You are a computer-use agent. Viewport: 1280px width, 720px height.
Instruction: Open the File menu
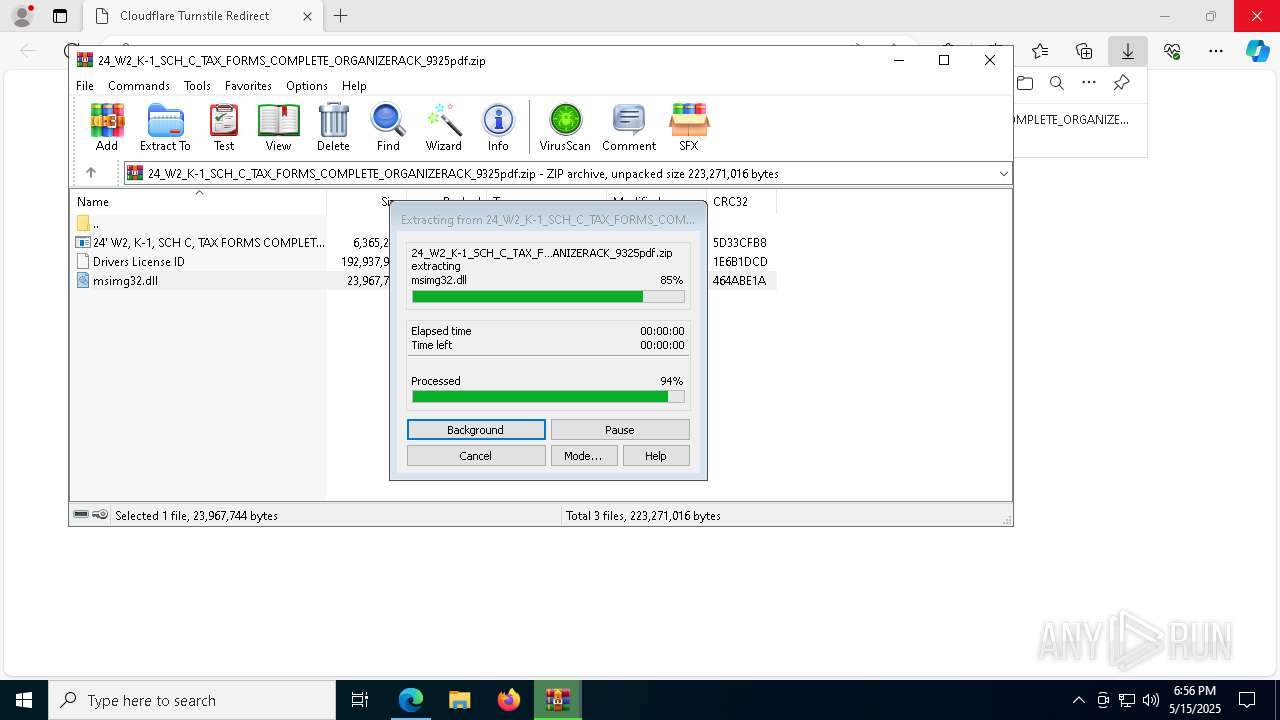point(85,86)
